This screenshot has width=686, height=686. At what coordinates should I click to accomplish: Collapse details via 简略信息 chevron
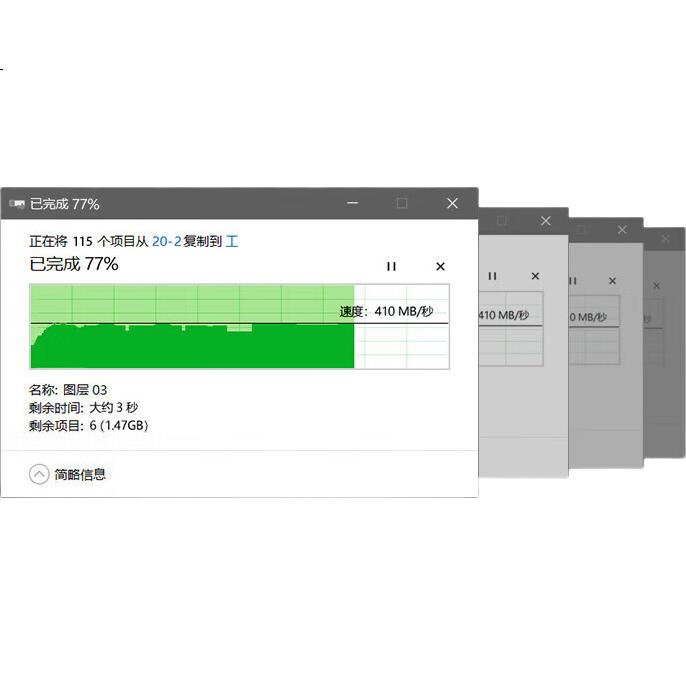pos(39,474)
